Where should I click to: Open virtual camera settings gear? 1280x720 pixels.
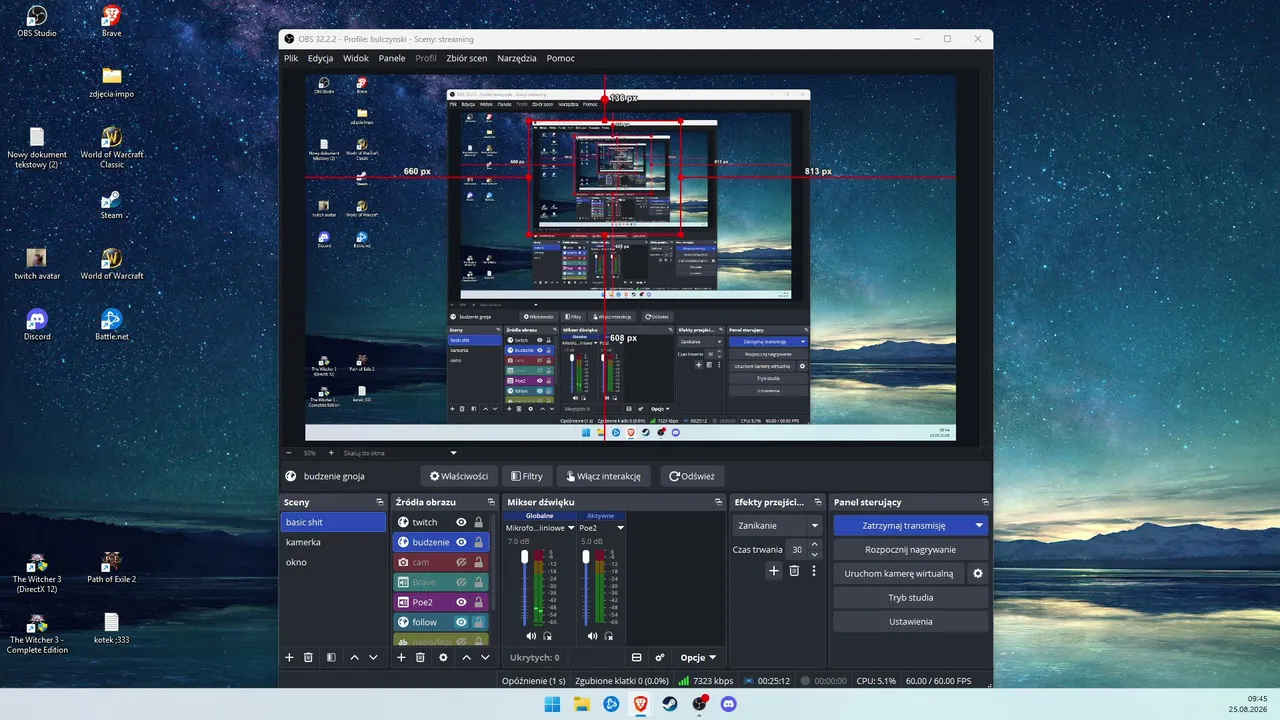(x=978, y=574)
